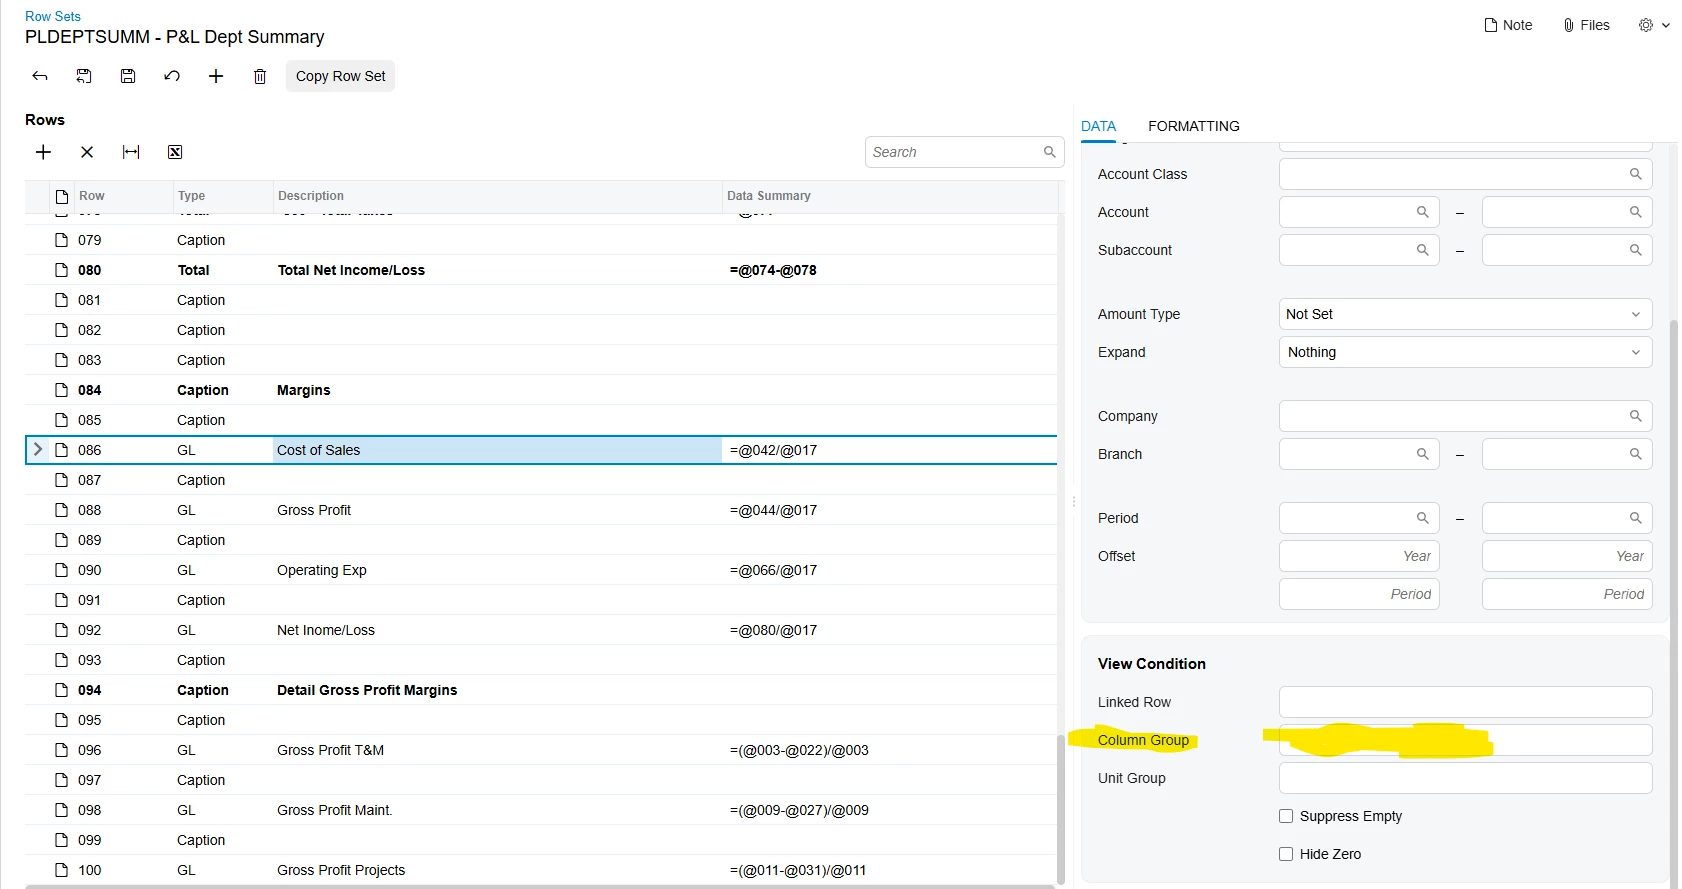Image resolution: width=1682 pixels, height=889 pixels.
Task: Select the Gross Profit T&M description cell
Action: click(497, 750)
